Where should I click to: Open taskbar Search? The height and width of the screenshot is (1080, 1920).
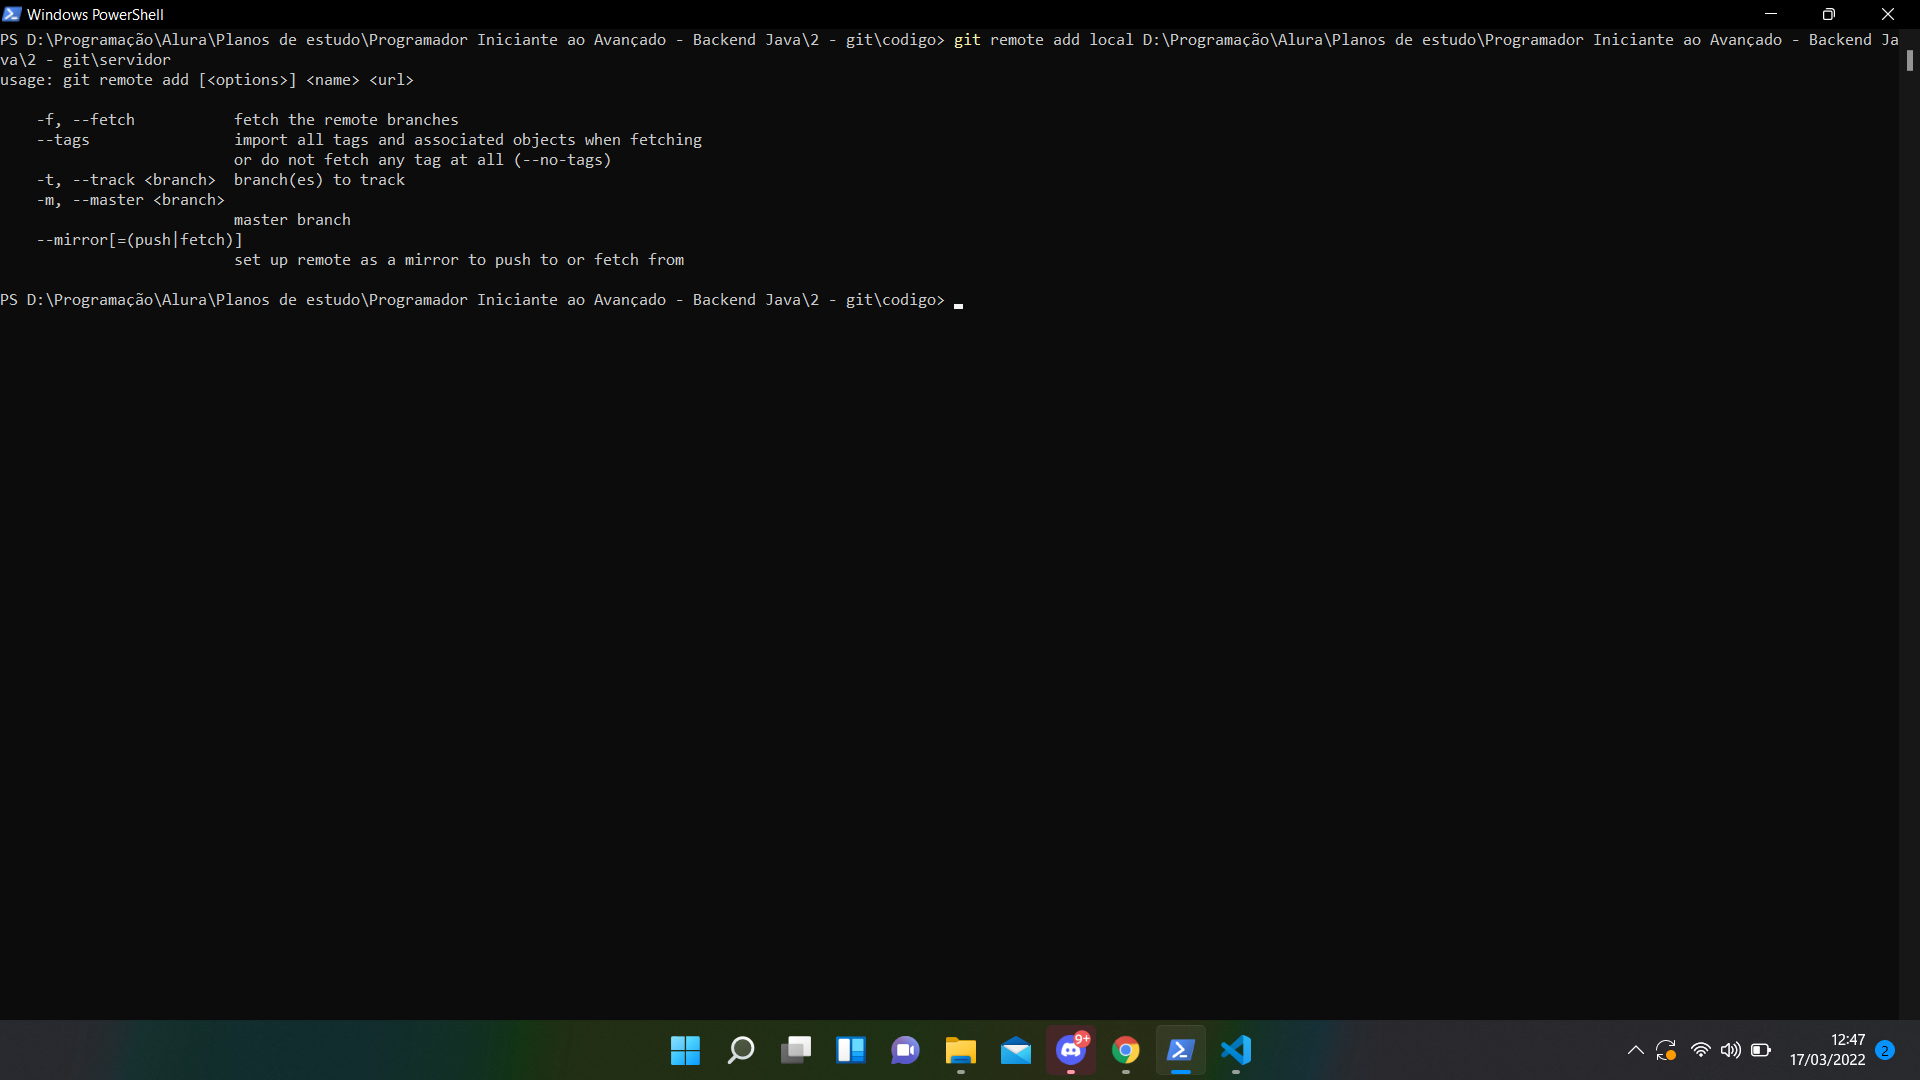pos(740,1050)
